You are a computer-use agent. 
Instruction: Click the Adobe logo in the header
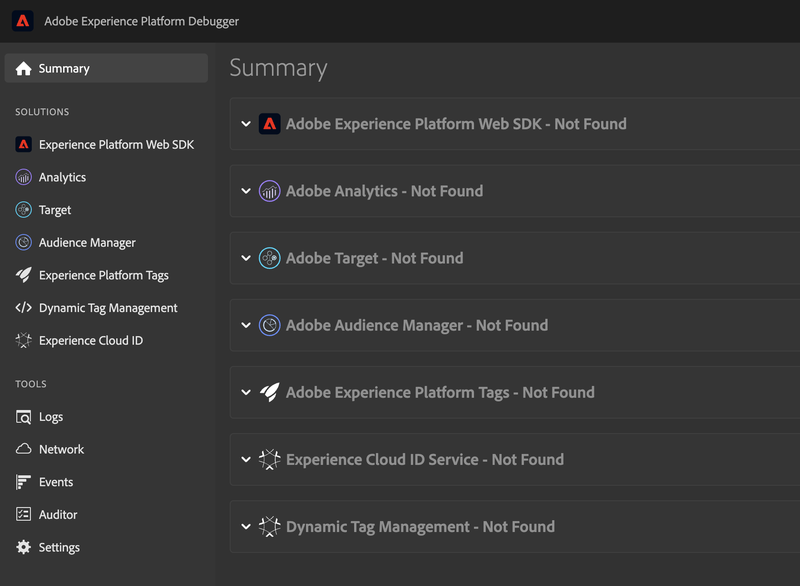pos(22,21)
